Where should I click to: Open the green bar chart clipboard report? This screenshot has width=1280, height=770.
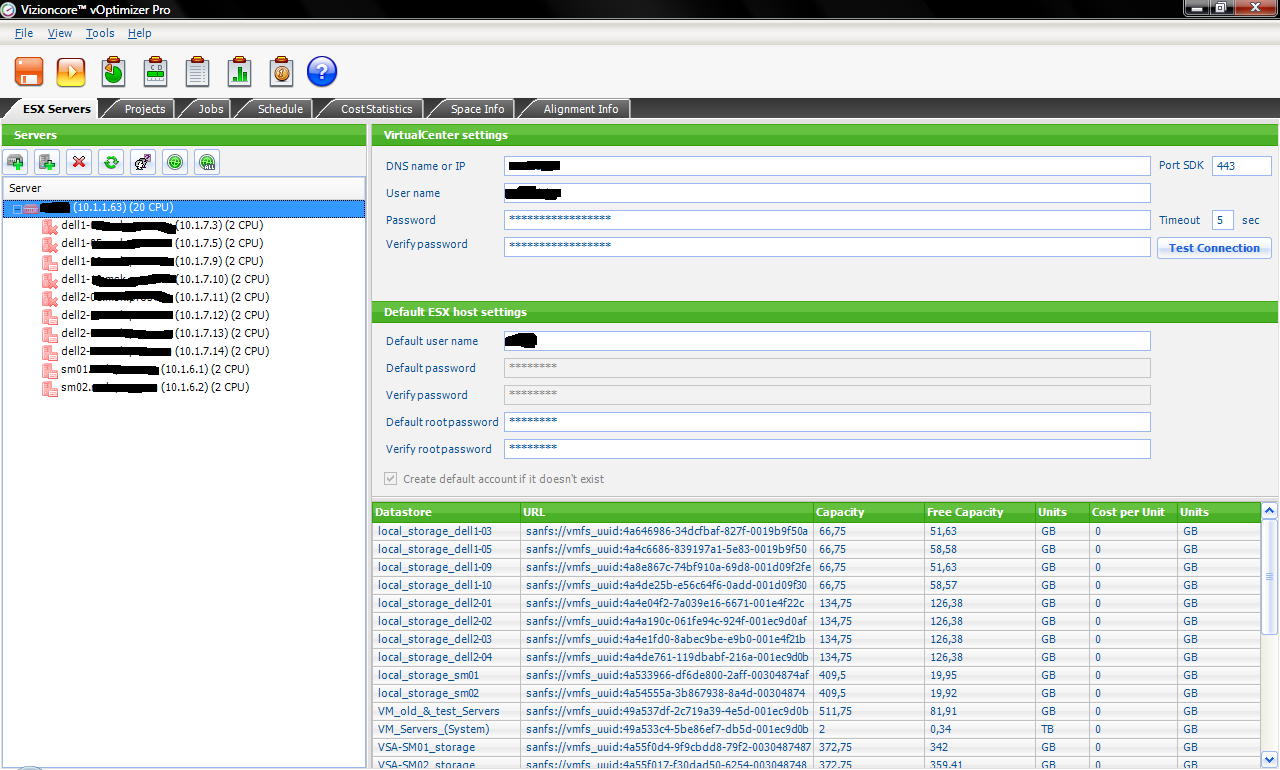coord(239,72)
